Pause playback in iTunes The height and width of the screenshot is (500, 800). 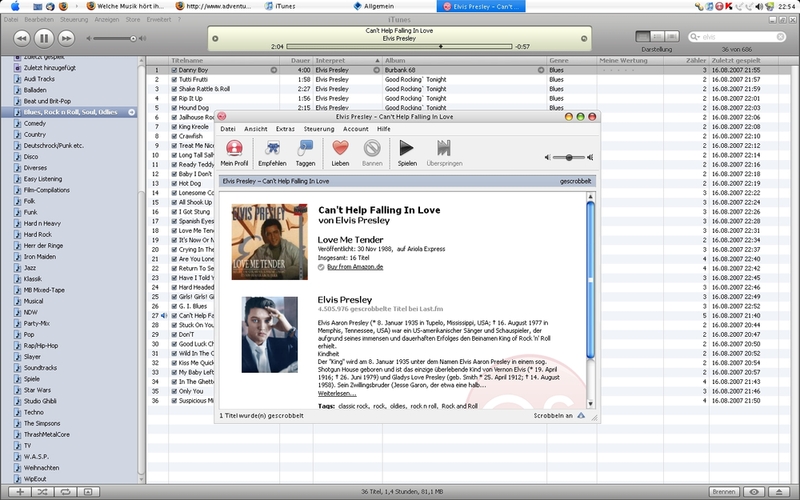(x=44, y=38)
